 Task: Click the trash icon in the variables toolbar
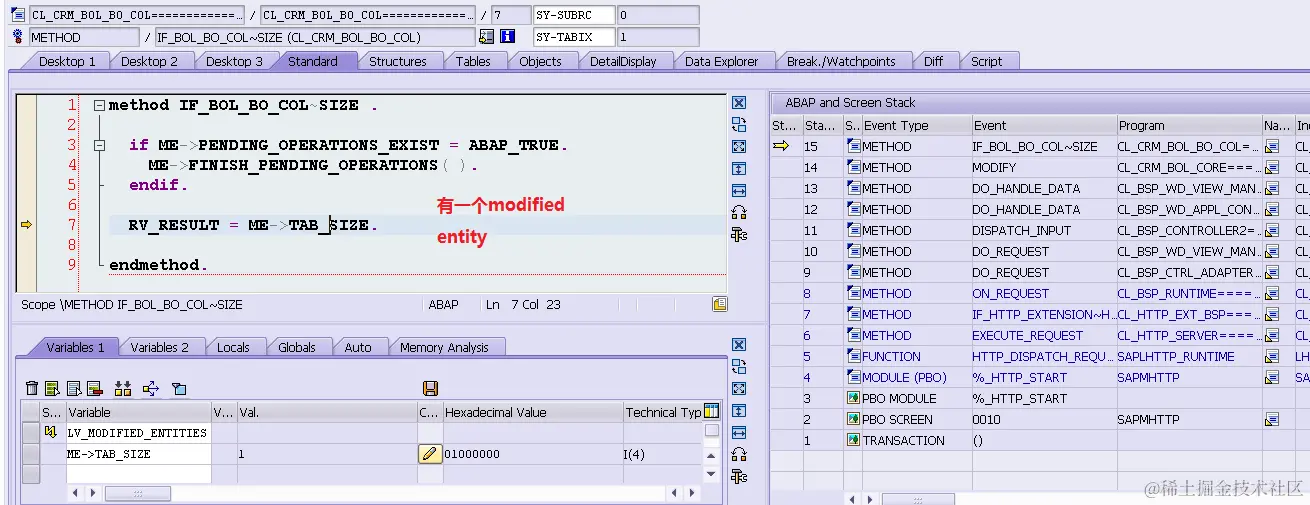[x=32, y=388]
